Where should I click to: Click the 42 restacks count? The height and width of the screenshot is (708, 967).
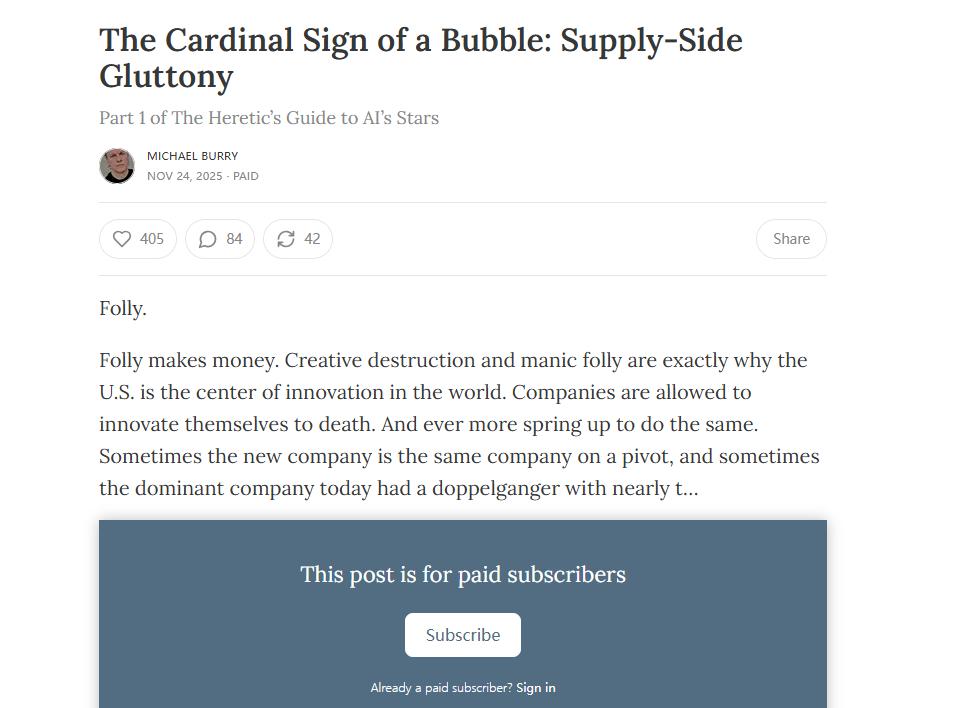pos(312,239)
